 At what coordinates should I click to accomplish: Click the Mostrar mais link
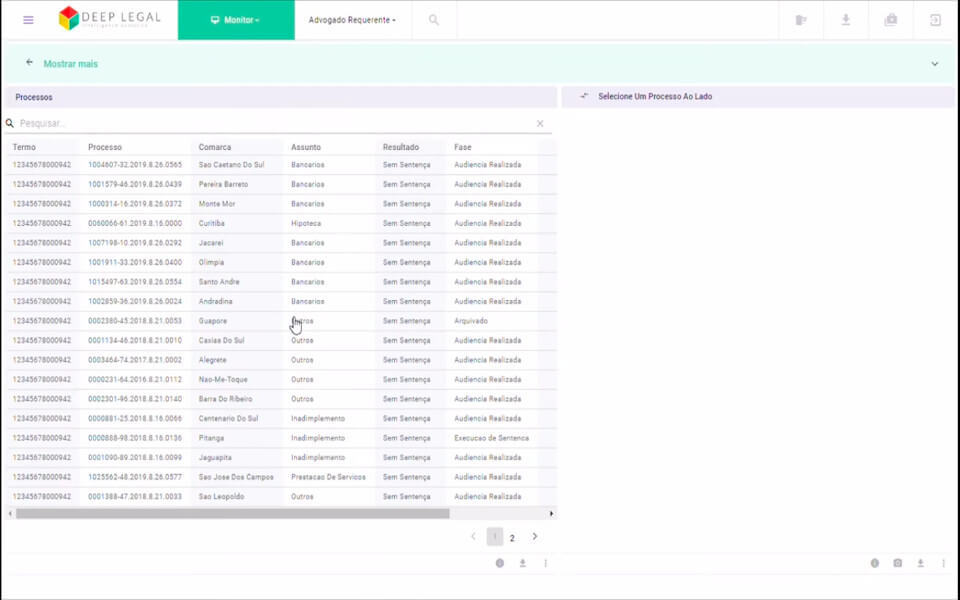point(70,64)
